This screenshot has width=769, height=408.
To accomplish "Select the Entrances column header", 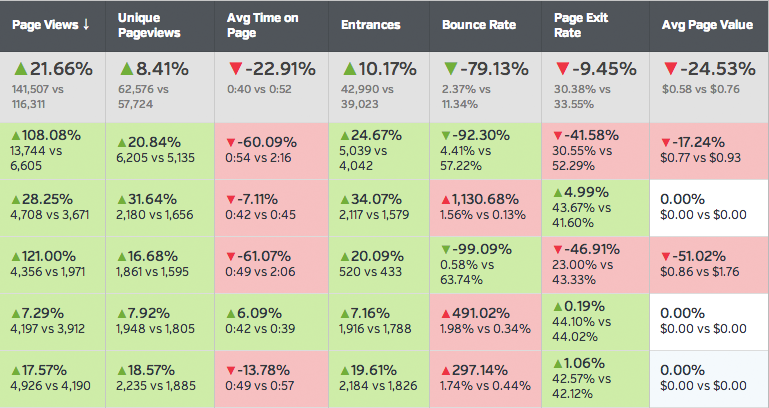I will pos(372,24).
